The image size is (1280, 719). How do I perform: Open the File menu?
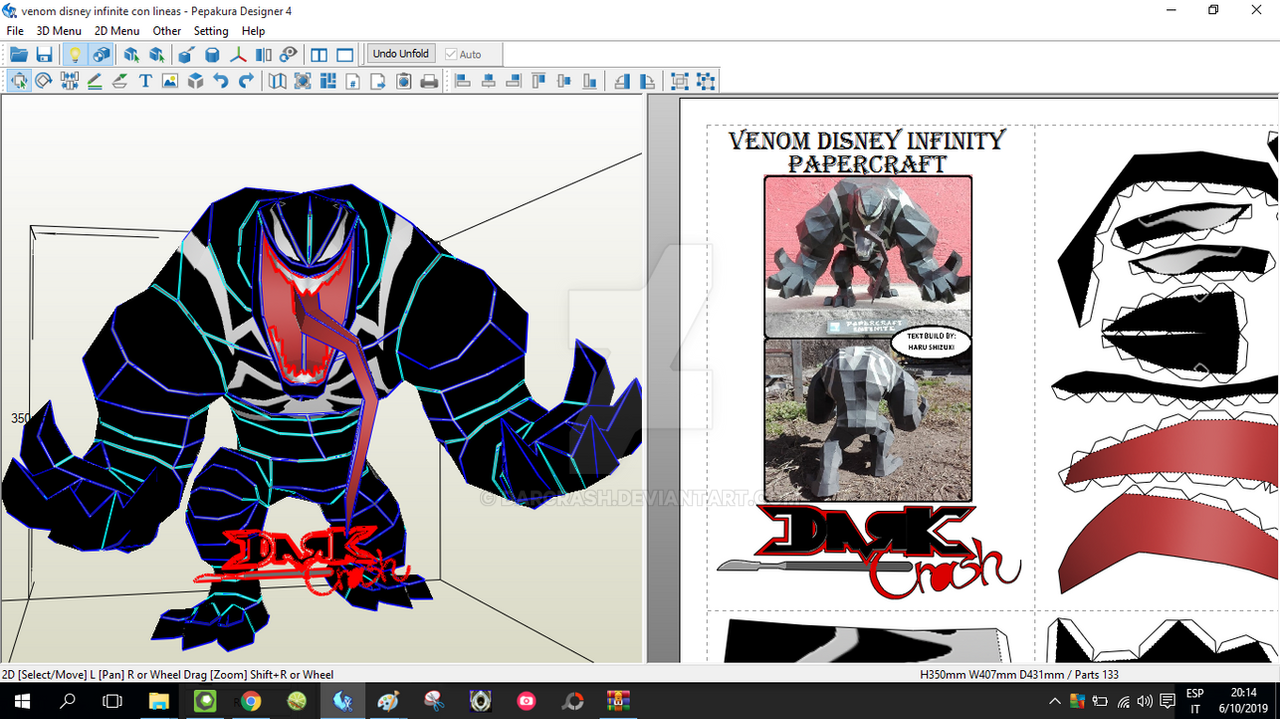15,31
